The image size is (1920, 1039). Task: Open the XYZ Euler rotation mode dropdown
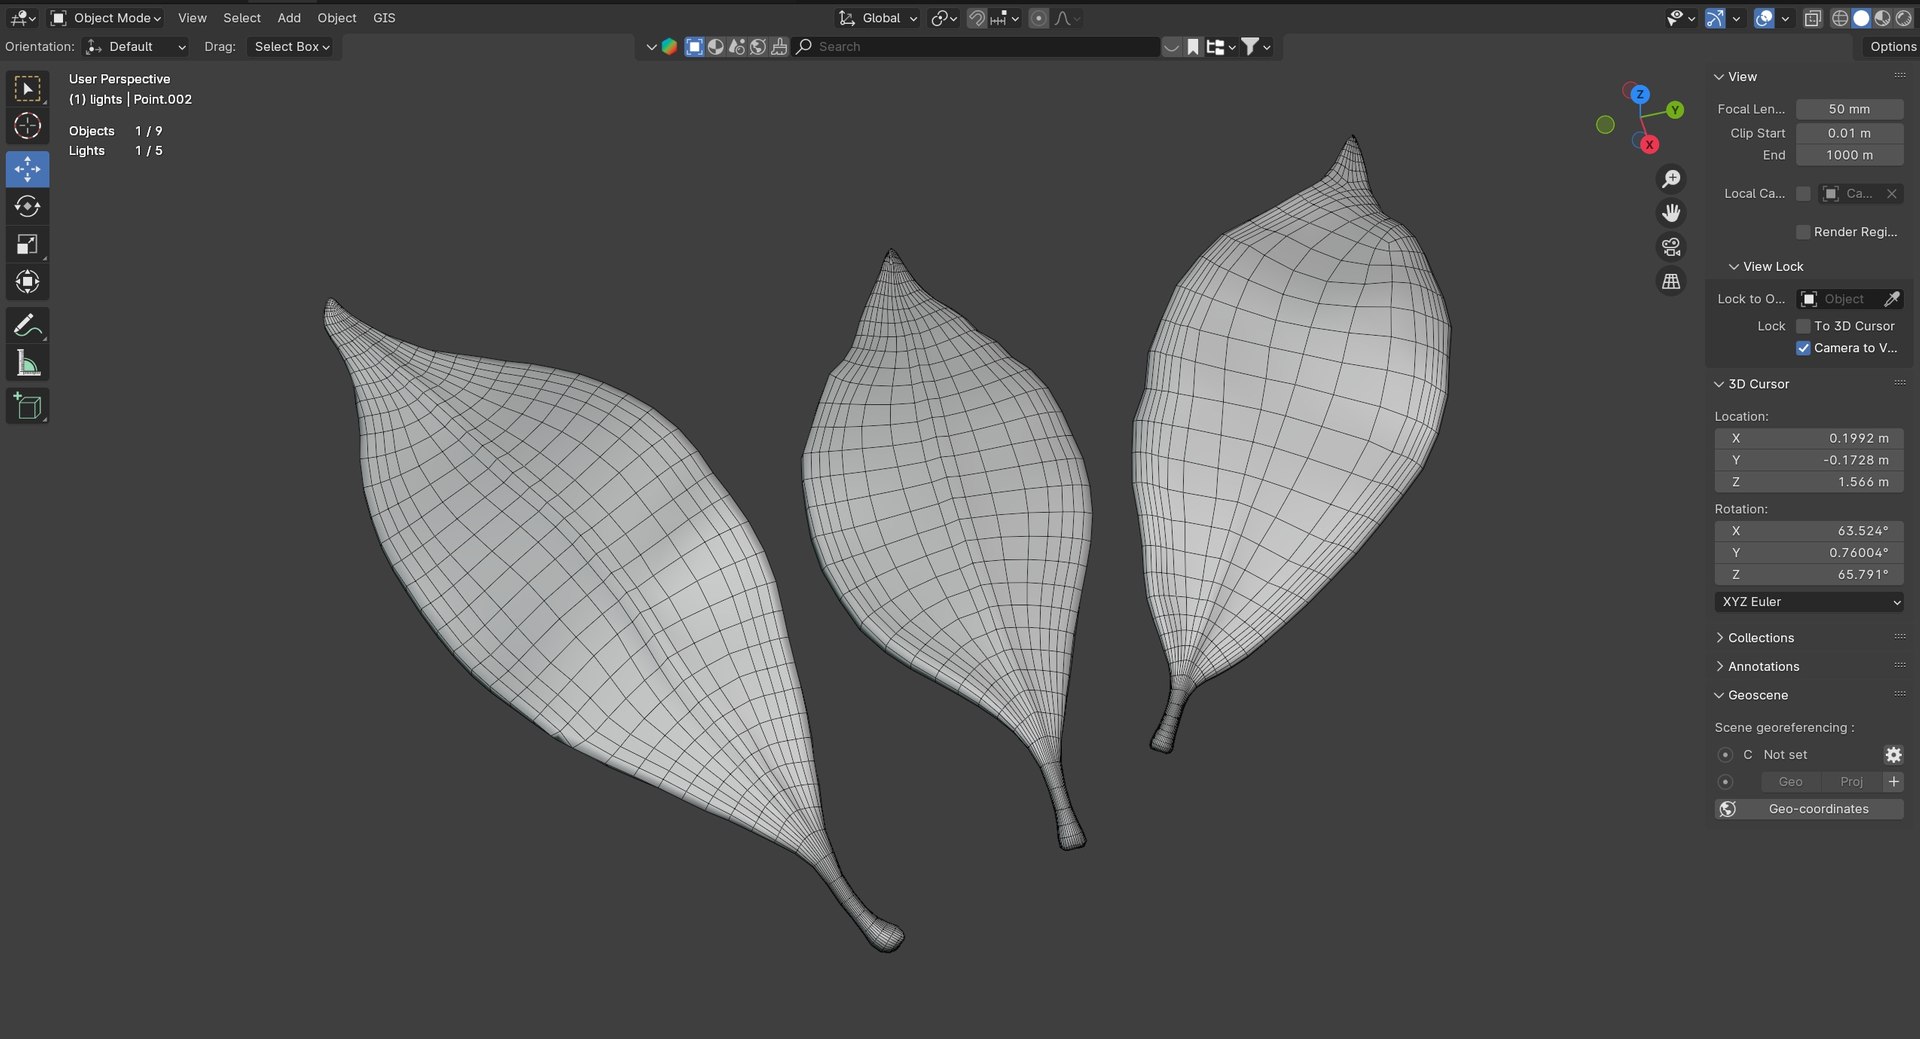(1810, 602)
